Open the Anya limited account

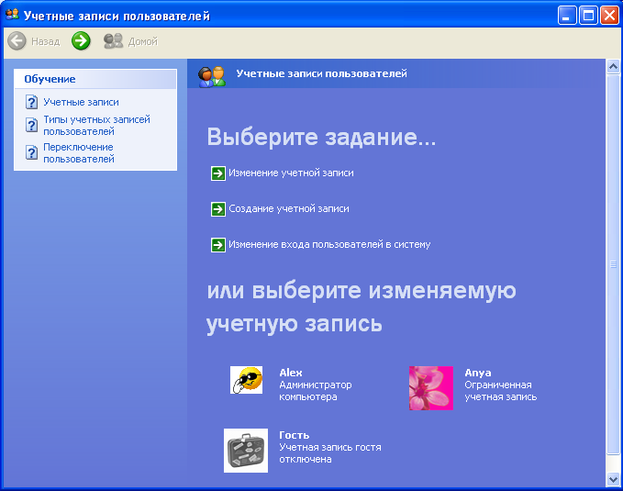click(501, 385)
